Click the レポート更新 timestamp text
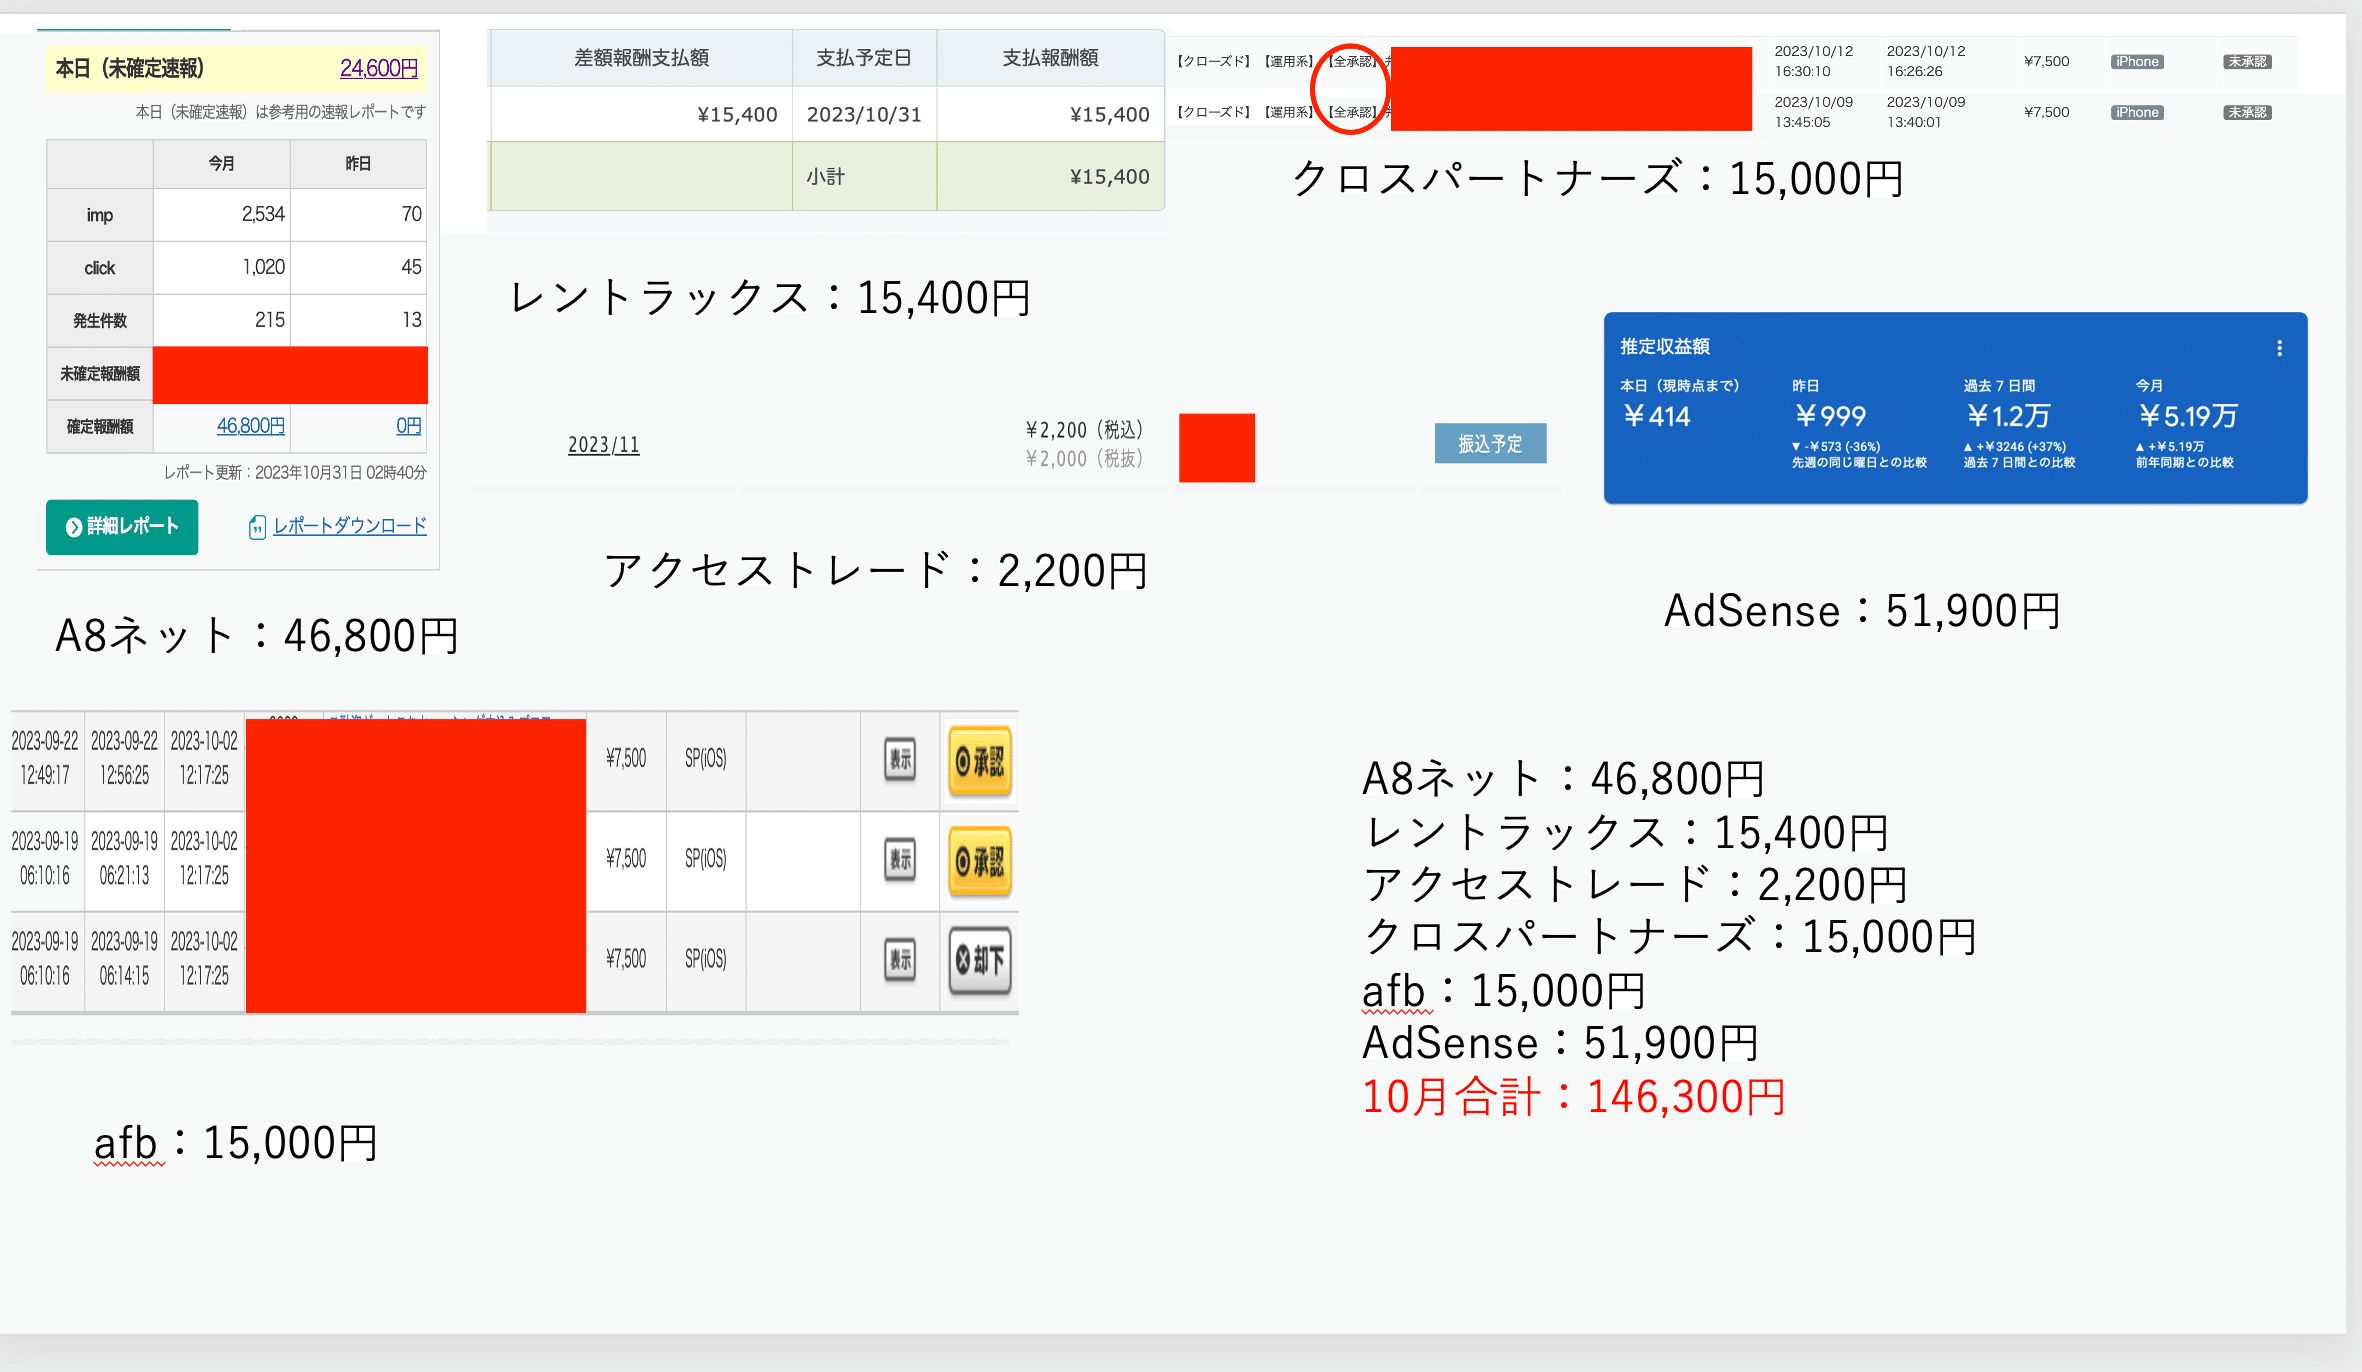The image size is (2362, 1372). tap(295, 473)
